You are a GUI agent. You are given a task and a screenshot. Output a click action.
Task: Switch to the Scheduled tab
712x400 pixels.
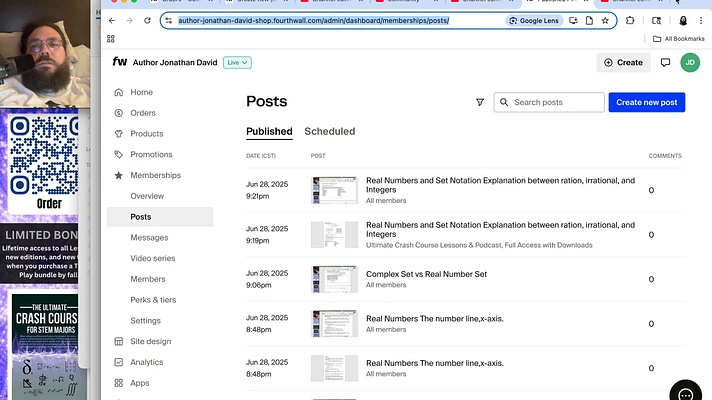[330, 132]
